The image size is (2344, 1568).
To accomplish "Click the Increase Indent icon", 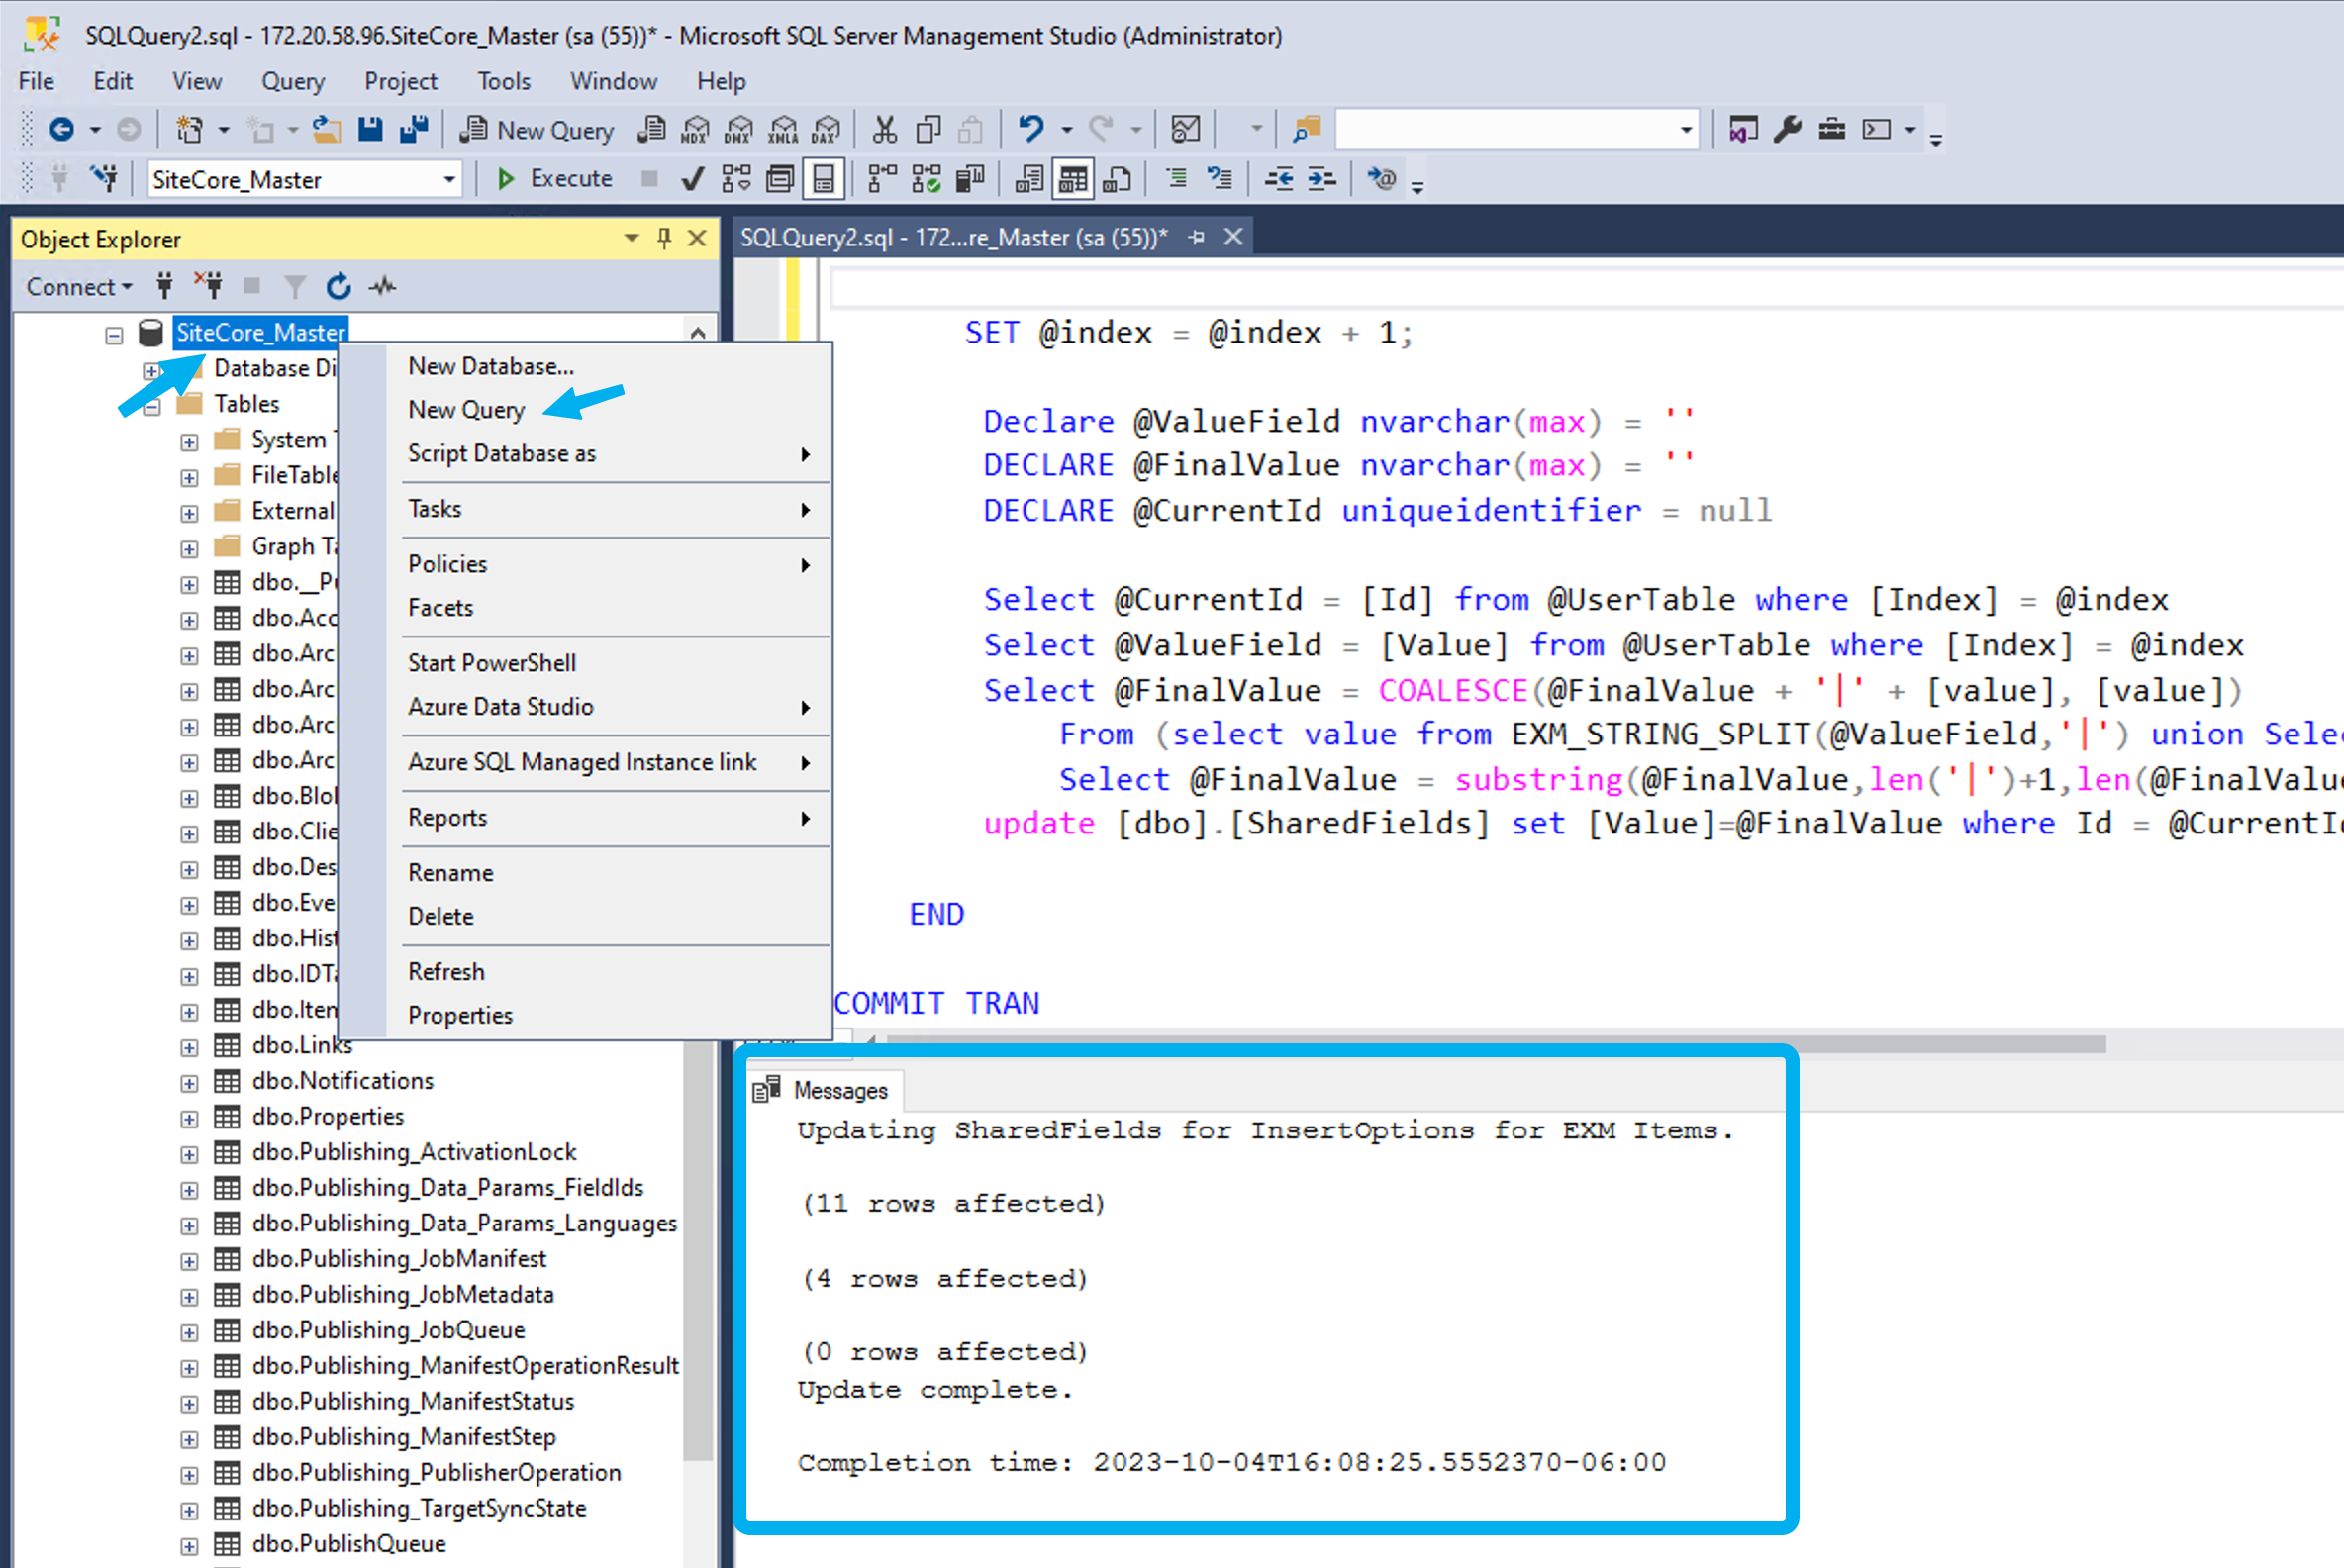I will (x=1322, y=179).
